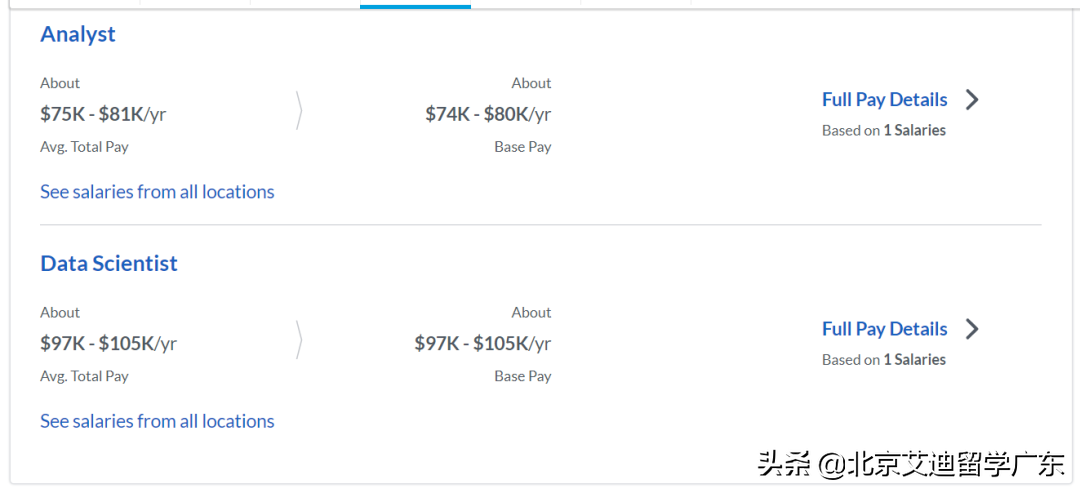The height and width of the screenshot is (493, 1080).
Task: Click the divider arrow between Data Scientist pay figures
Action: click(x=299, y=340)
